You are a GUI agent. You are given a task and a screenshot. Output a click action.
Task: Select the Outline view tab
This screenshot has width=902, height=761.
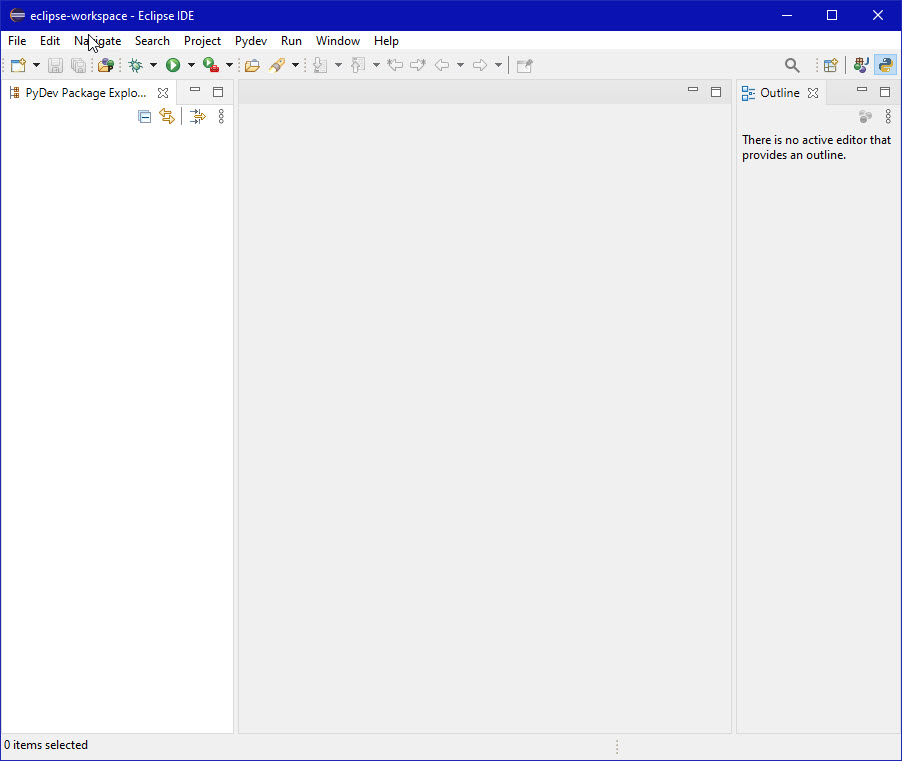pyautogui.click(x=779, y=93)
